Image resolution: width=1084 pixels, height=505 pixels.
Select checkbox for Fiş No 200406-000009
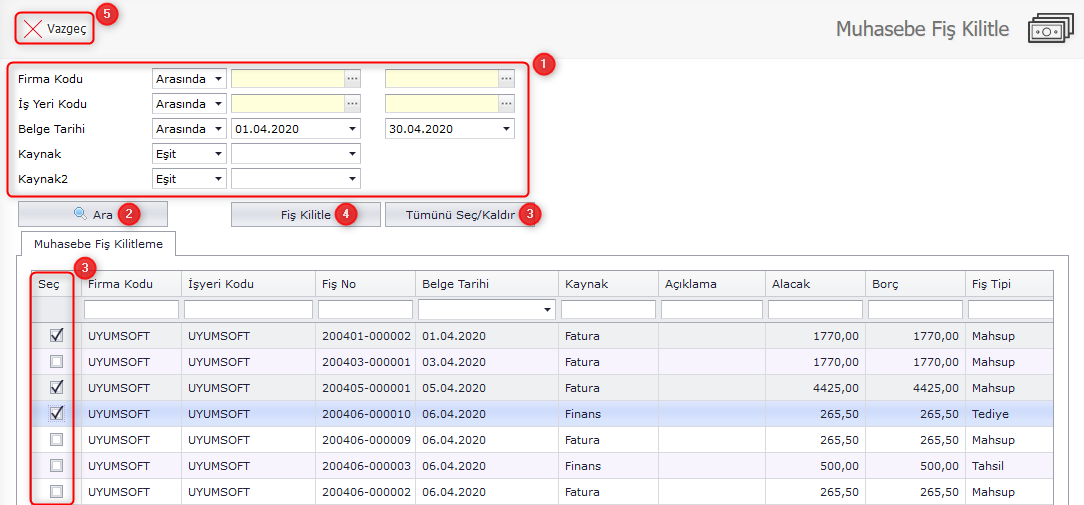click(56, 440)
